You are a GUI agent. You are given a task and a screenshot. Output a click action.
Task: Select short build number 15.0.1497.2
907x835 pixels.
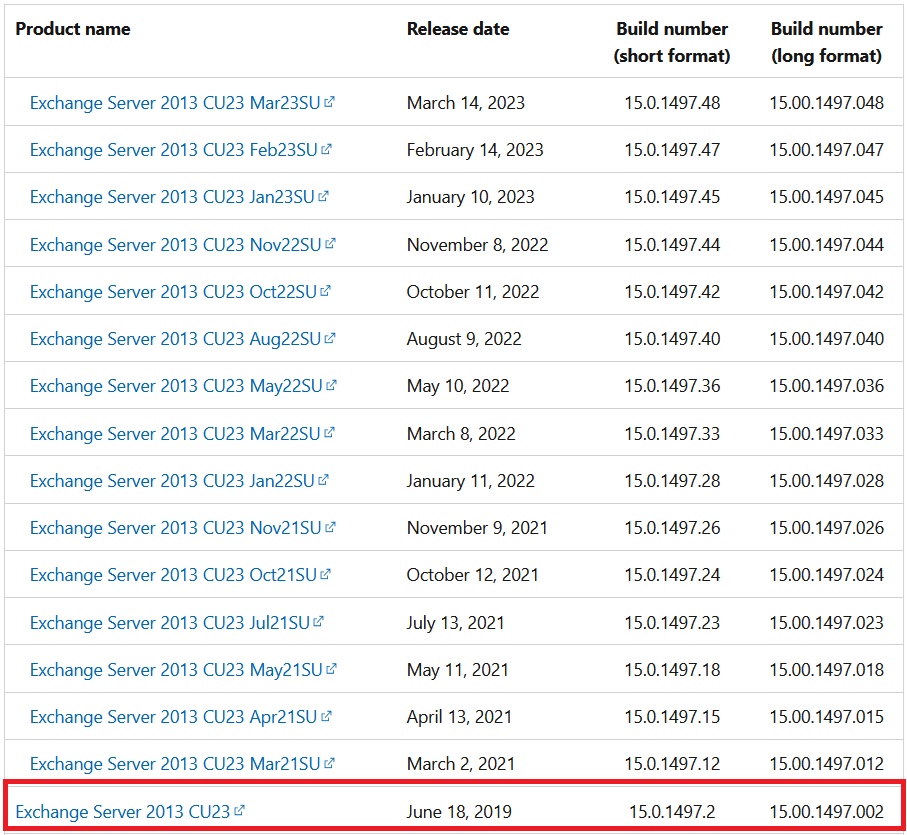point(672,812)
